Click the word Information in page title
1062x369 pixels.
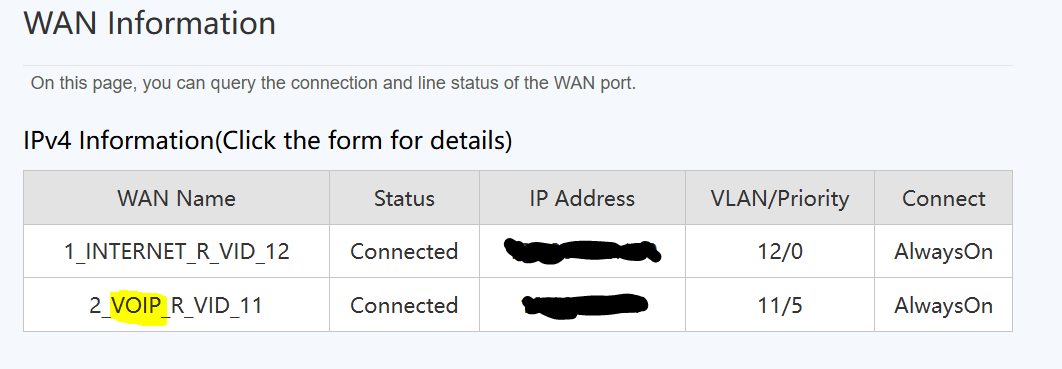(192, 23)
